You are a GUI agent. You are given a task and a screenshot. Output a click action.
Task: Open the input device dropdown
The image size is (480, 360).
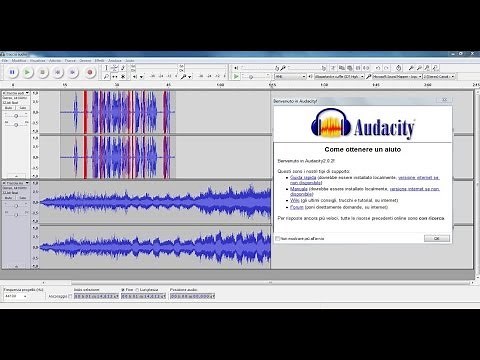[x=397, y=77]
